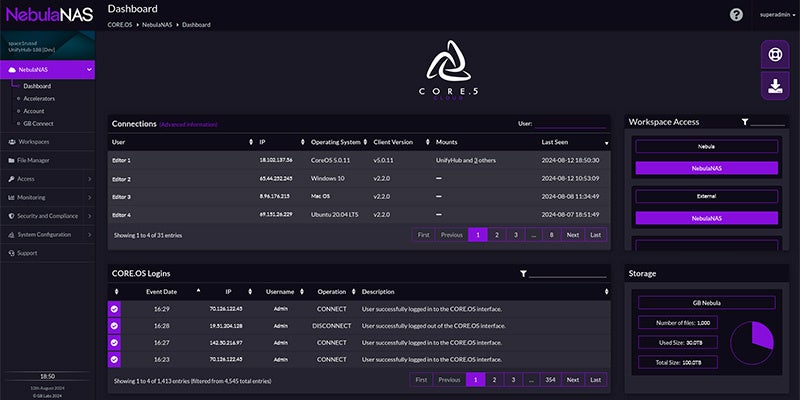Click NebulaNAS button under Nebula workspace
Image resolution: width=800 pixels, height=400 pixels.
click(x=707, y=168)
